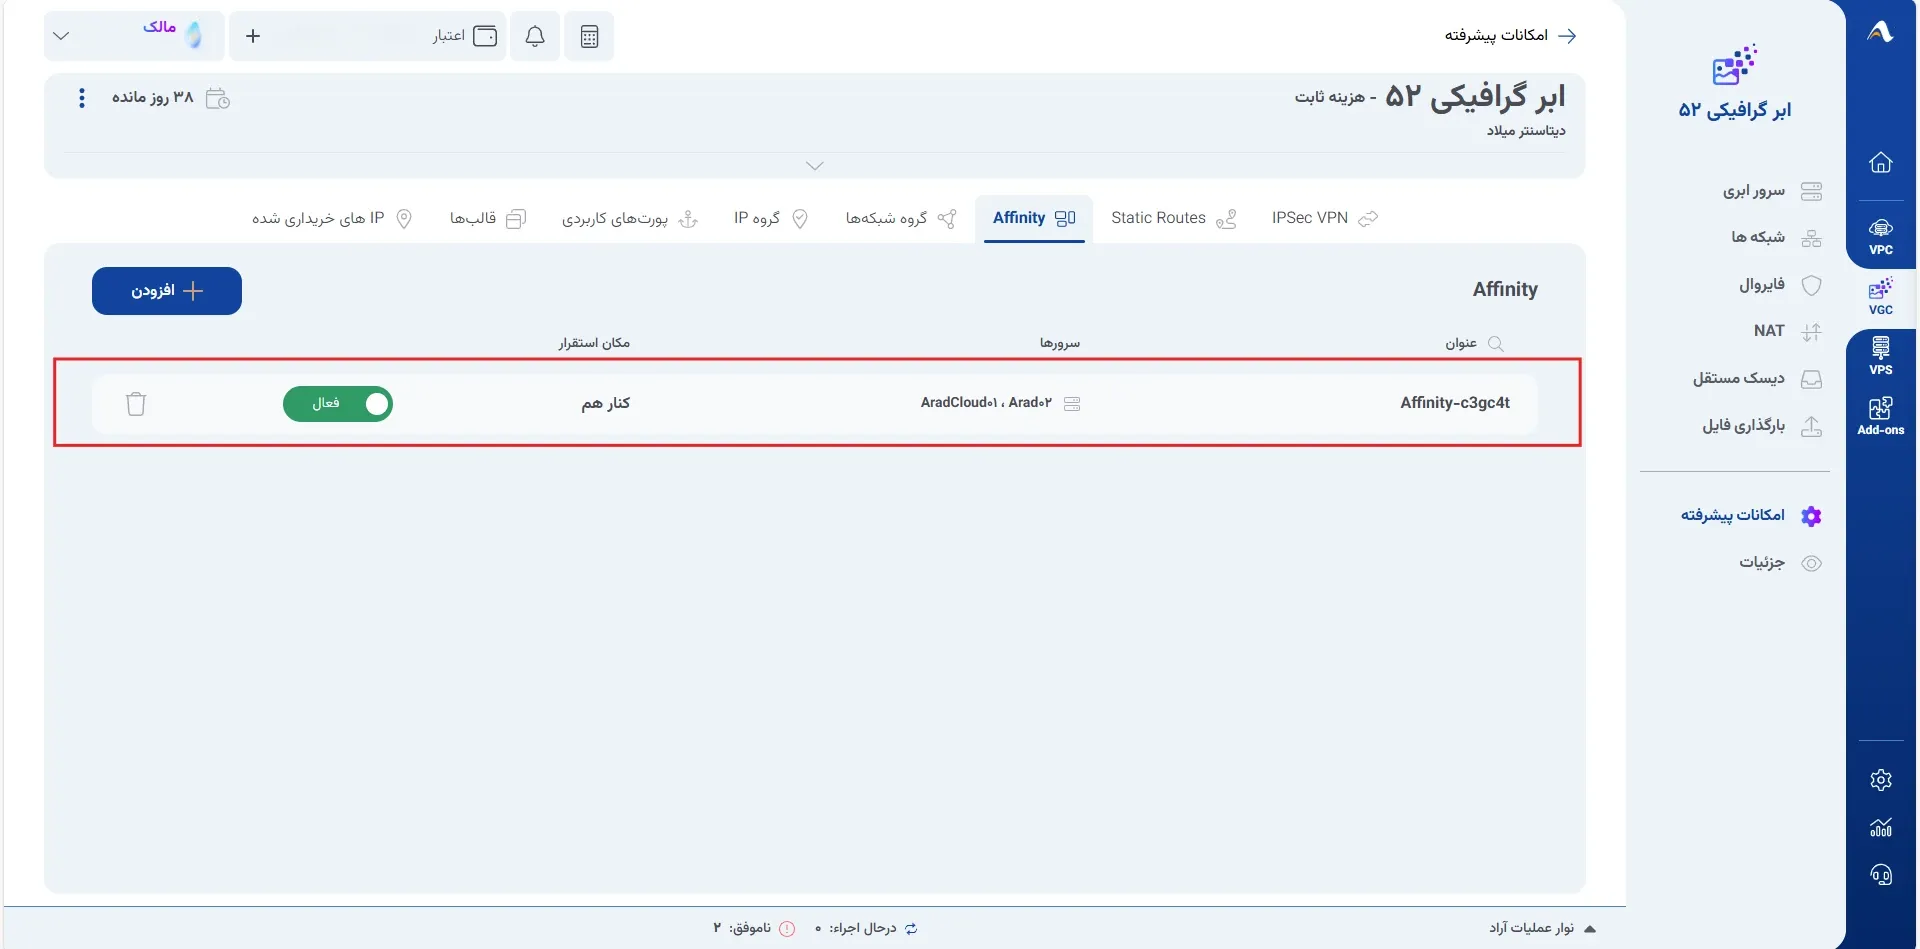Open Add-ons in blue sidebar
Image resolution: width=1920 pixels, height=949 pixels.
tap(1880, 416)
